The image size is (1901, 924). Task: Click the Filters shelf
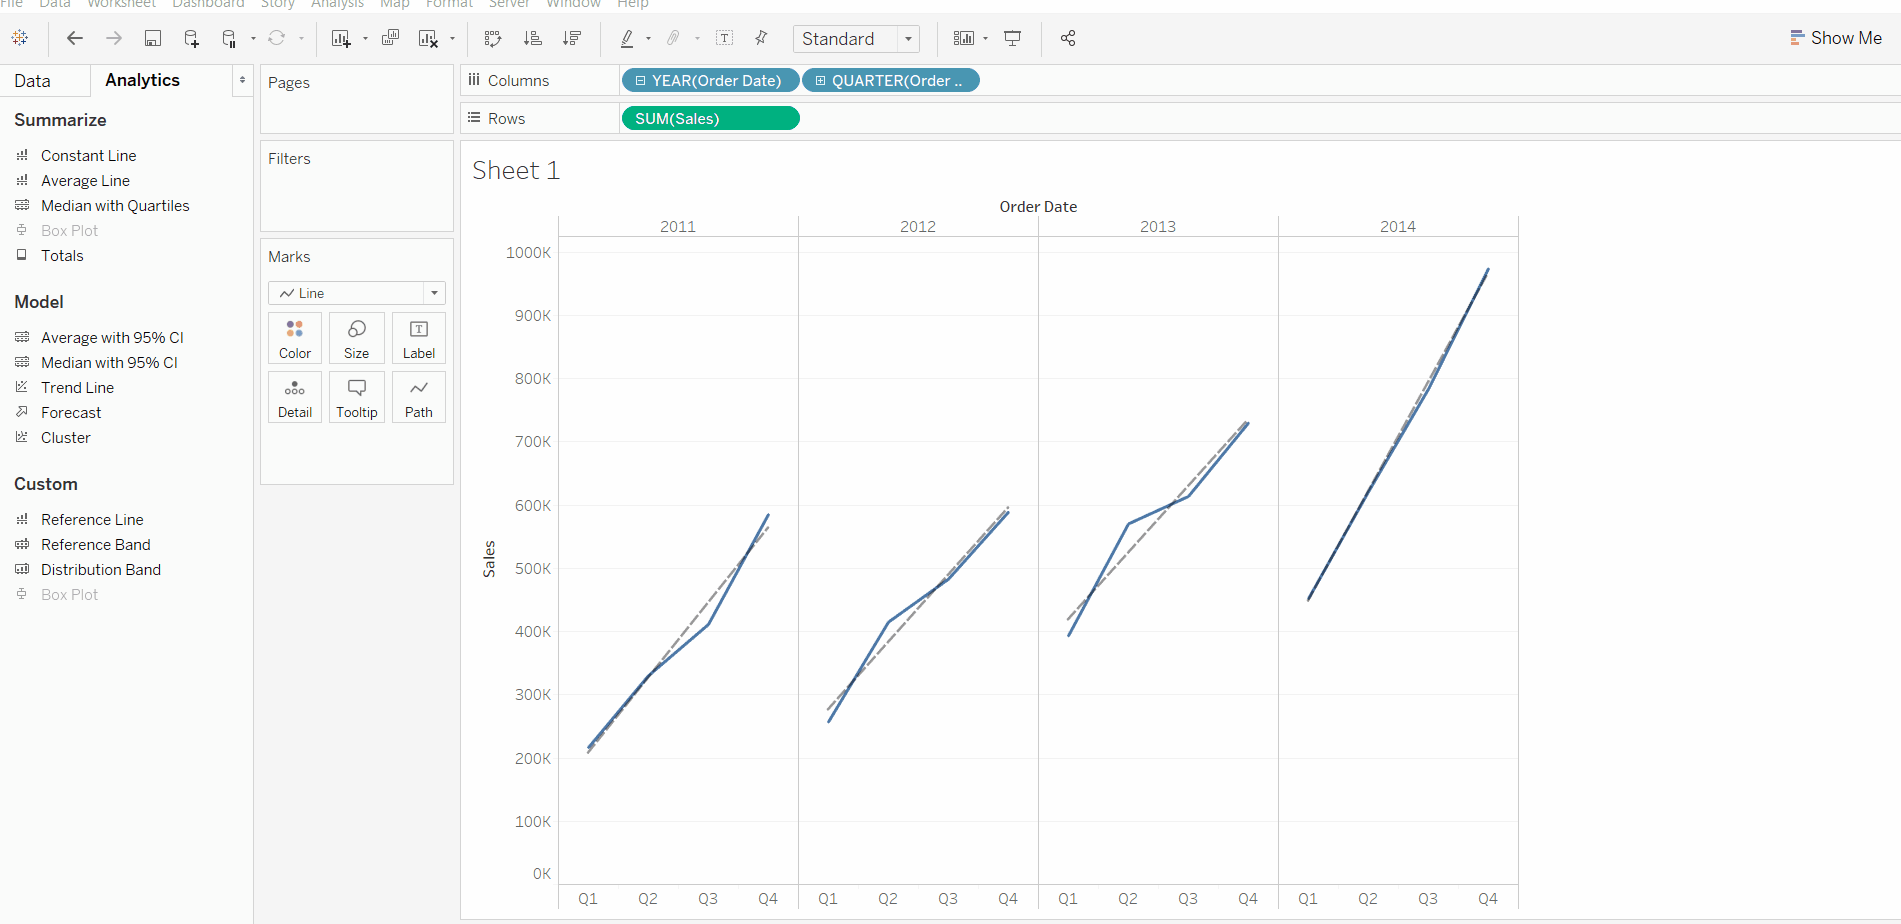357,186
